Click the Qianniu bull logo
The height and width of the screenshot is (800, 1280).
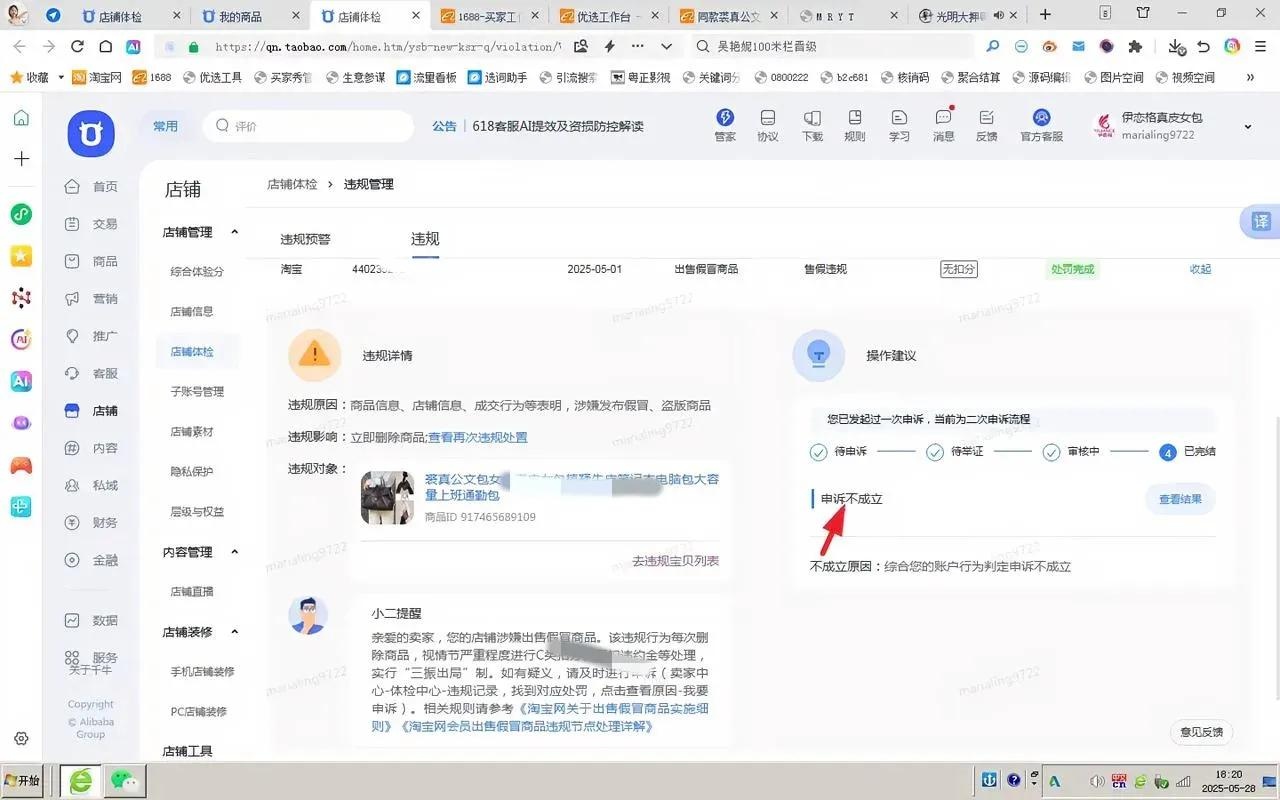91,133
